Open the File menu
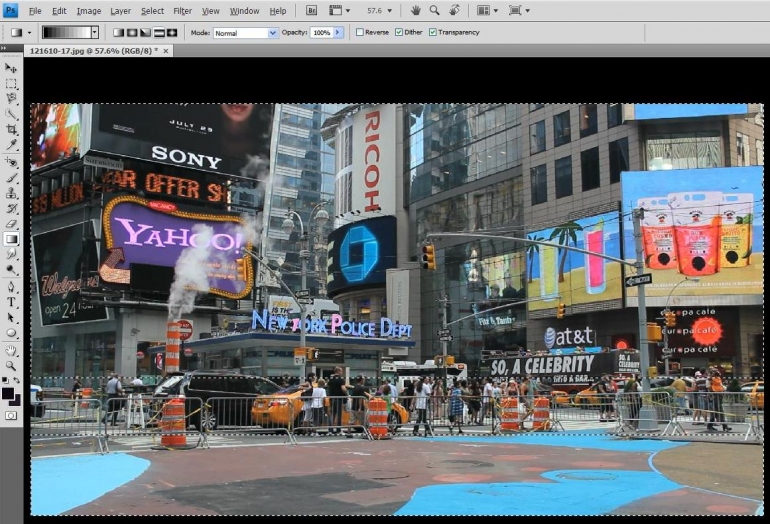 (x=35, y=11)
